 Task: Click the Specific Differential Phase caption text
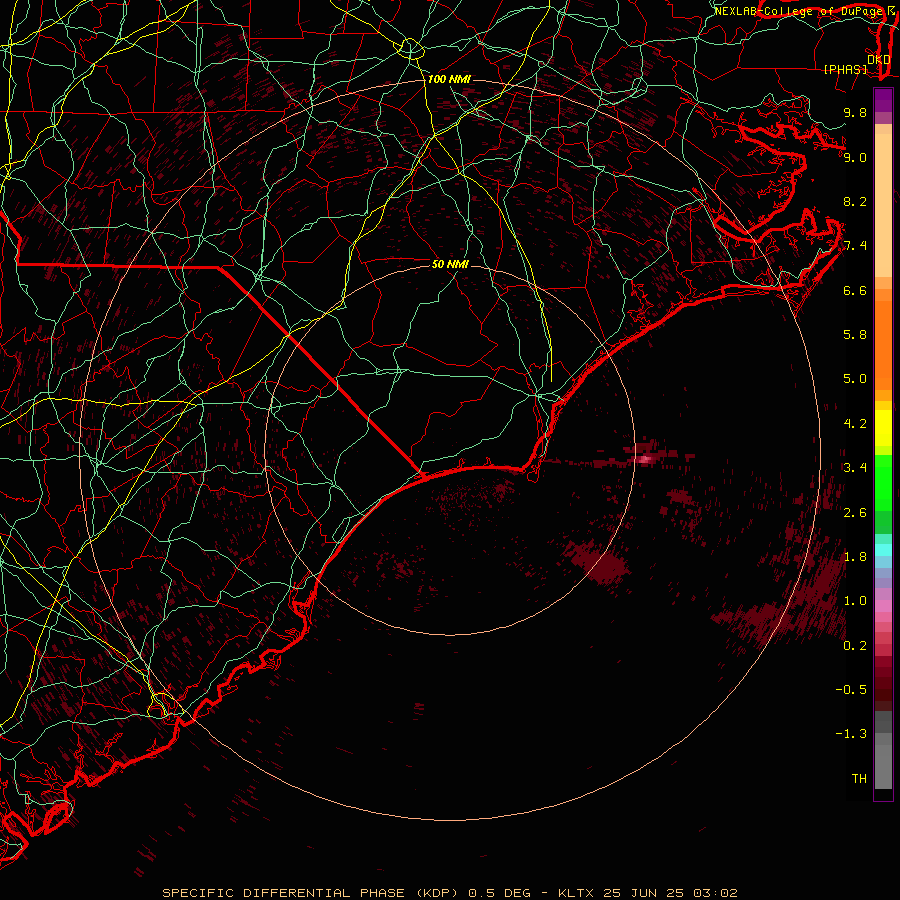click(x=449, y=893)
